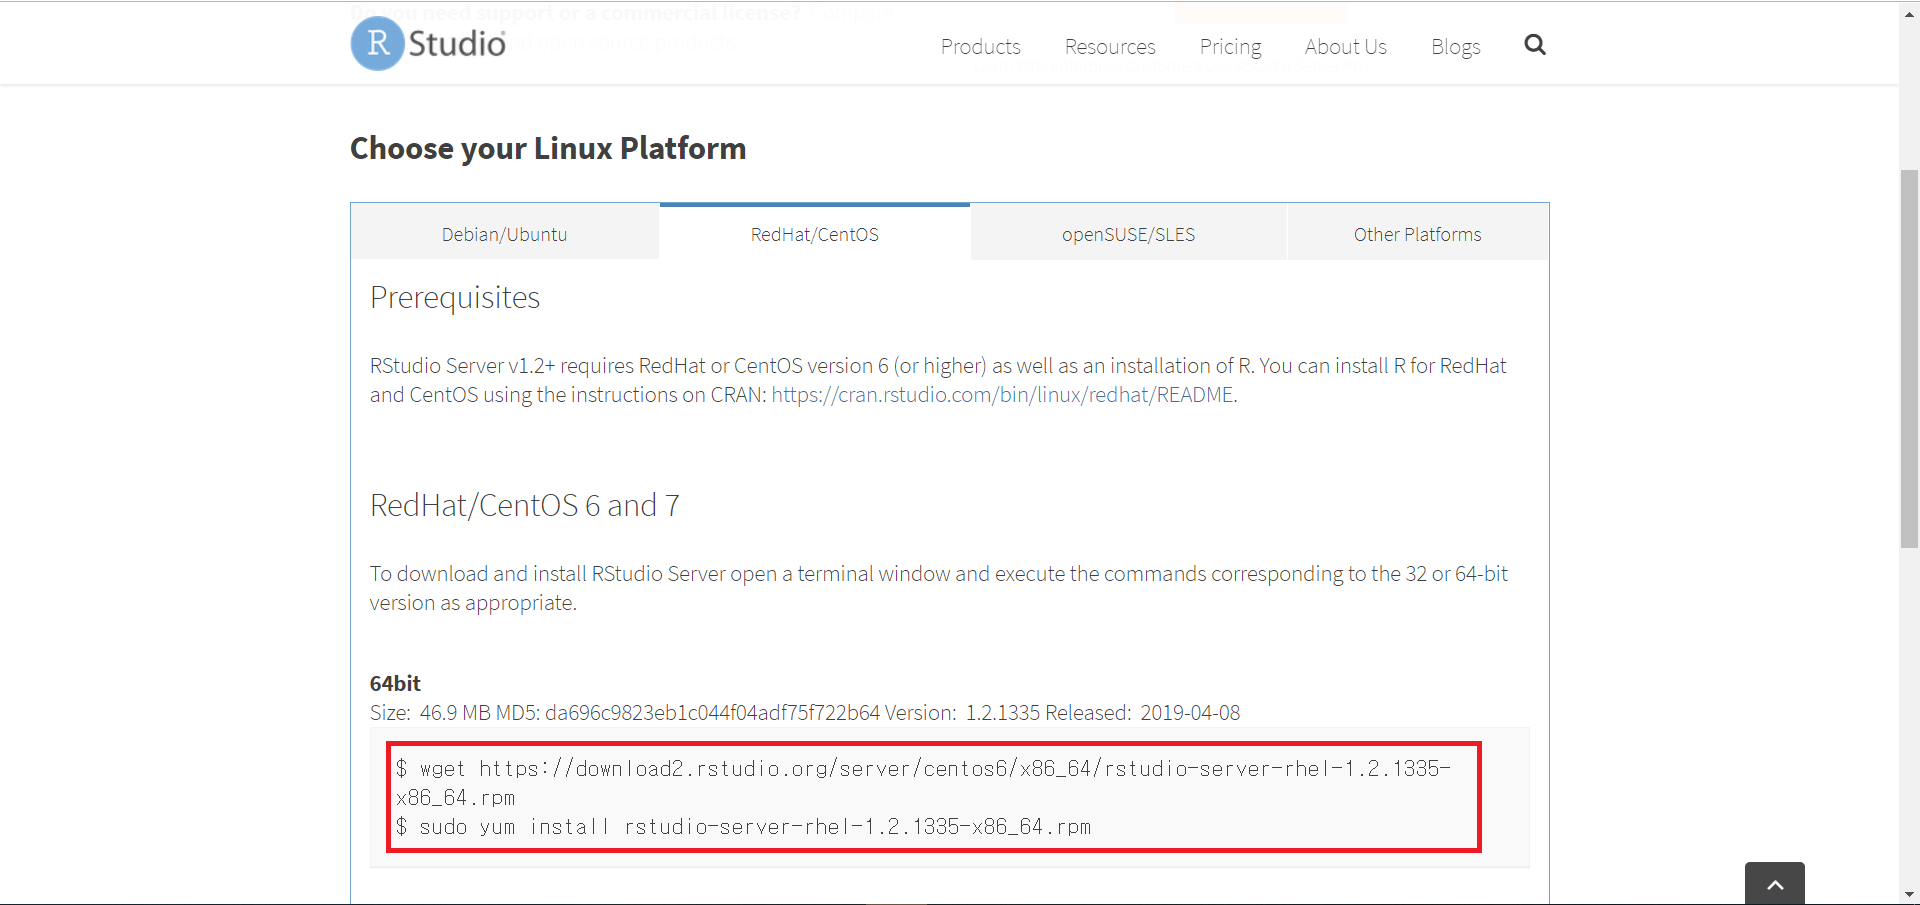Click the sudo yum install command line

pos(743,827)
